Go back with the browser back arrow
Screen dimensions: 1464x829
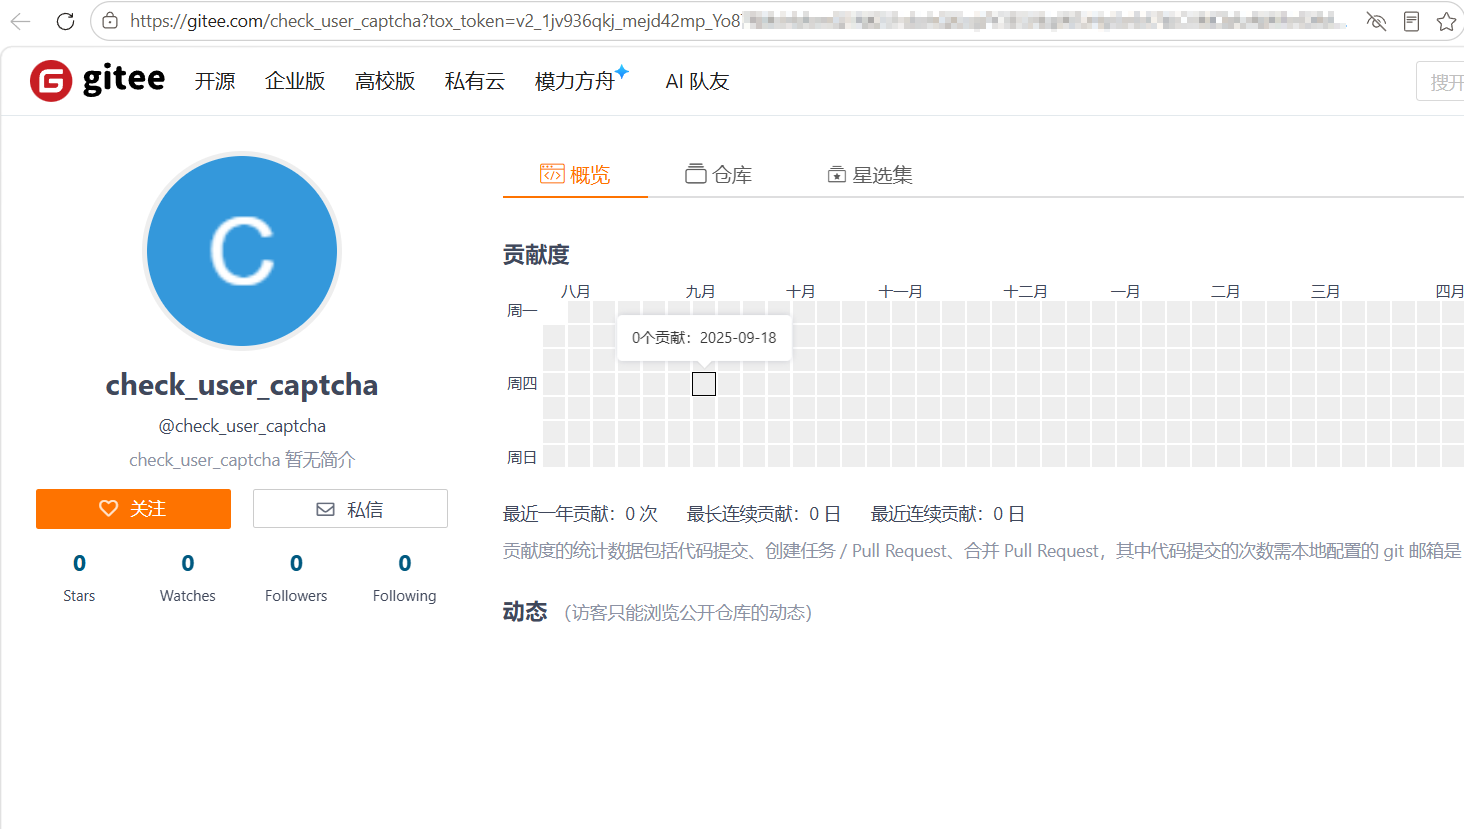[x=20, y=21]
